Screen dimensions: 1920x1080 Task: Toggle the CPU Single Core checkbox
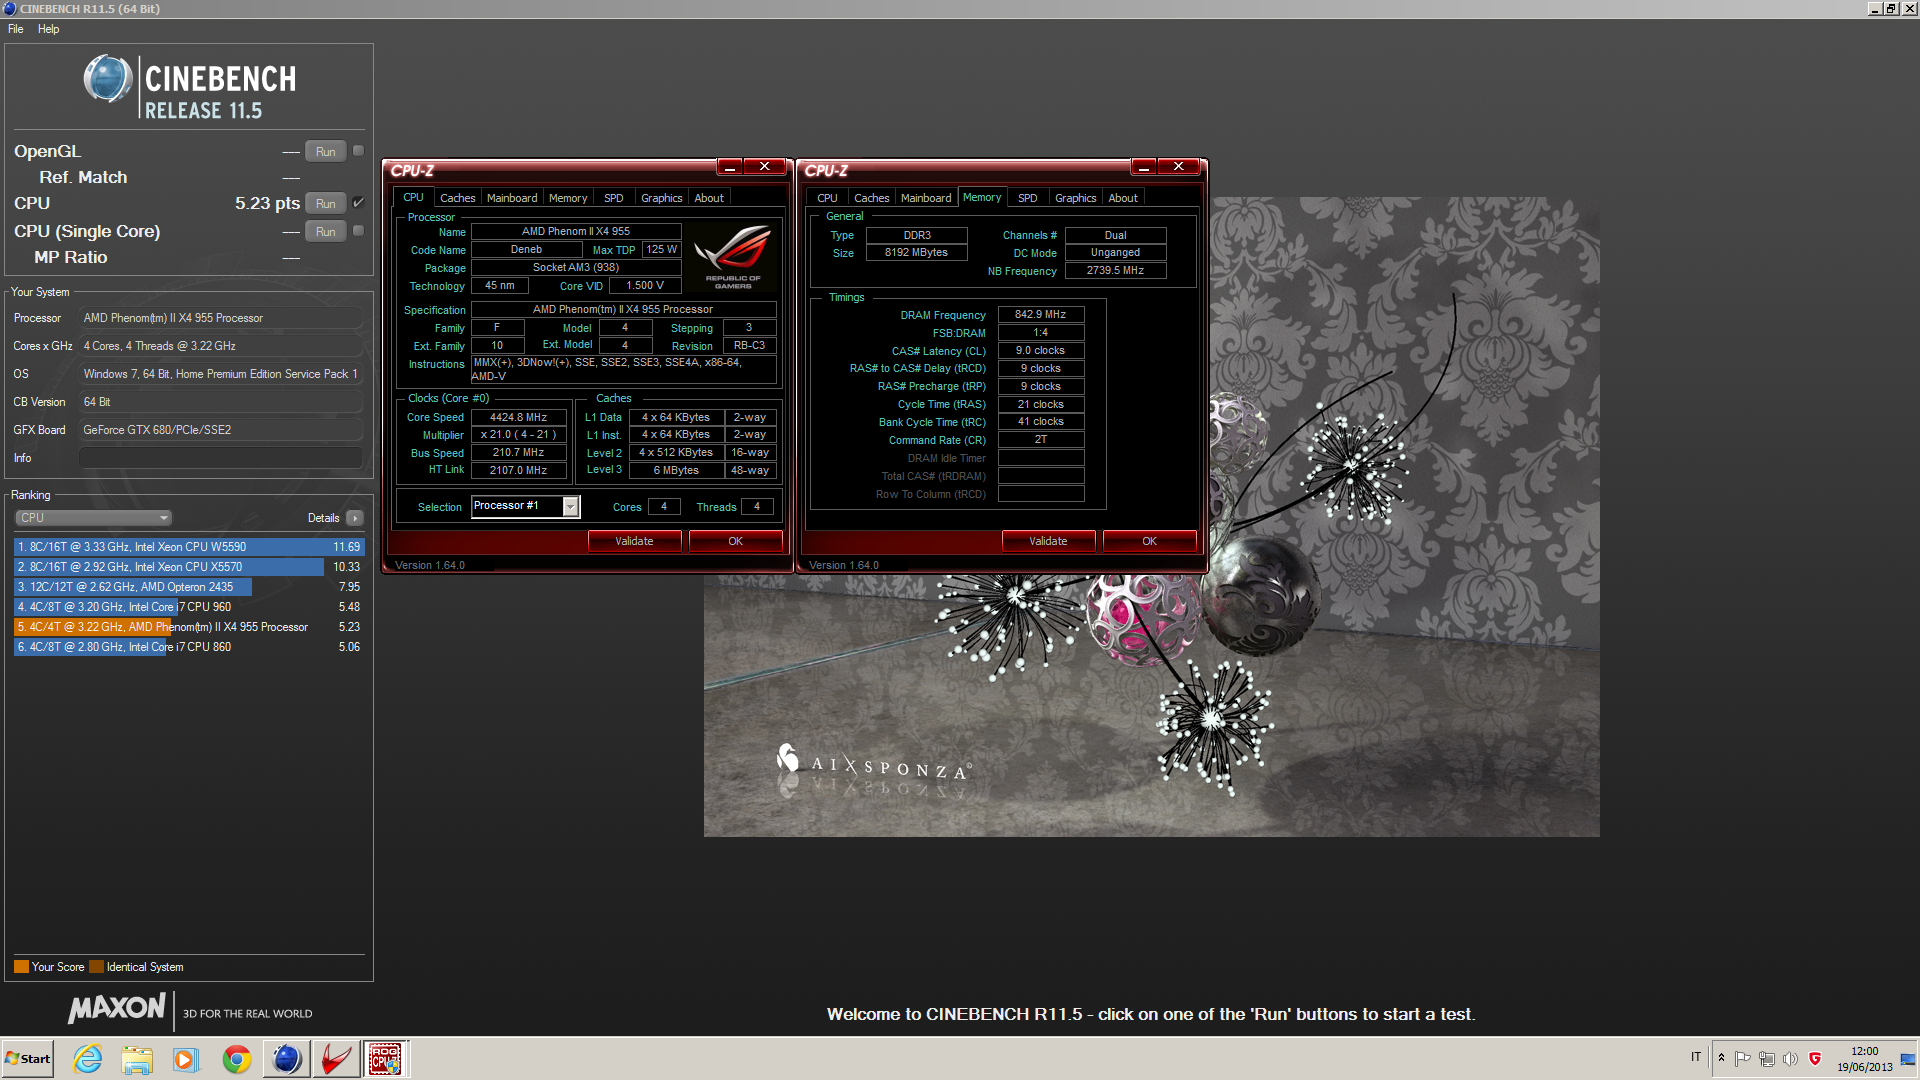(x=359, y=231)
